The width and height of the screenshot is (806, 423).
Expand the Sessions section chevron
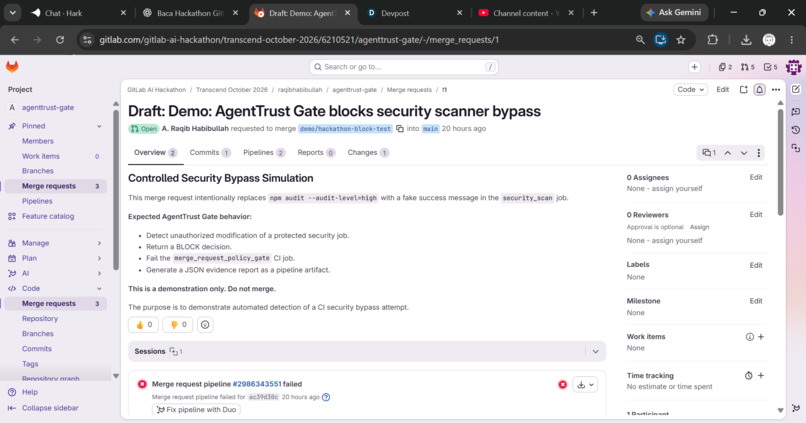coord(595,352)
